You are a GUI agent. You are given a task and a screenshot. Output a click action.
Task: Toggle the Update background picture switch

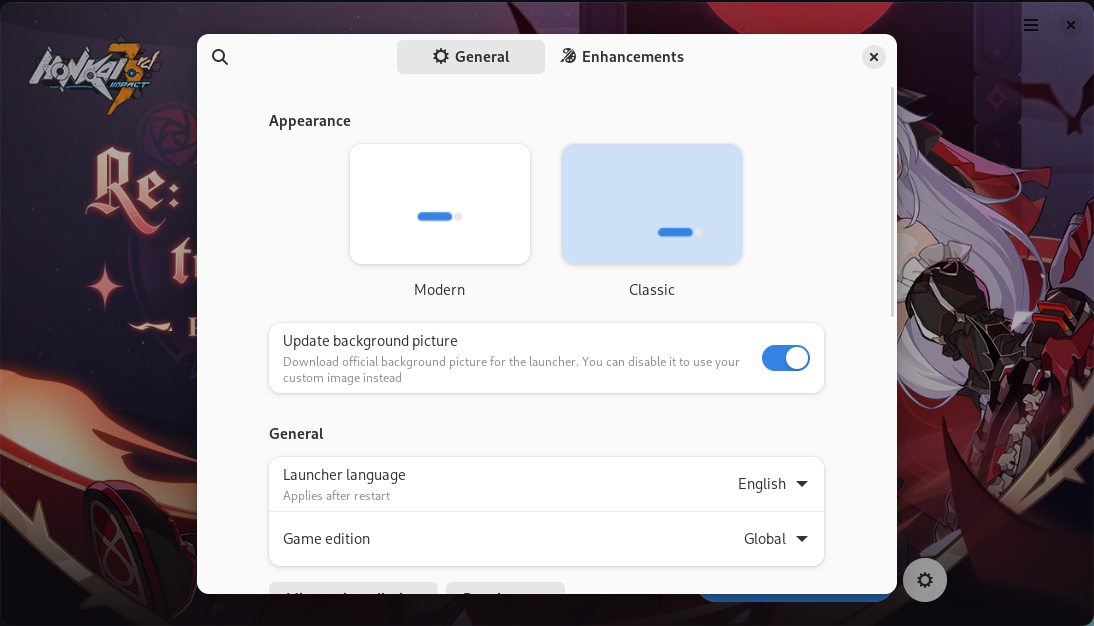[x=786, y=358]
